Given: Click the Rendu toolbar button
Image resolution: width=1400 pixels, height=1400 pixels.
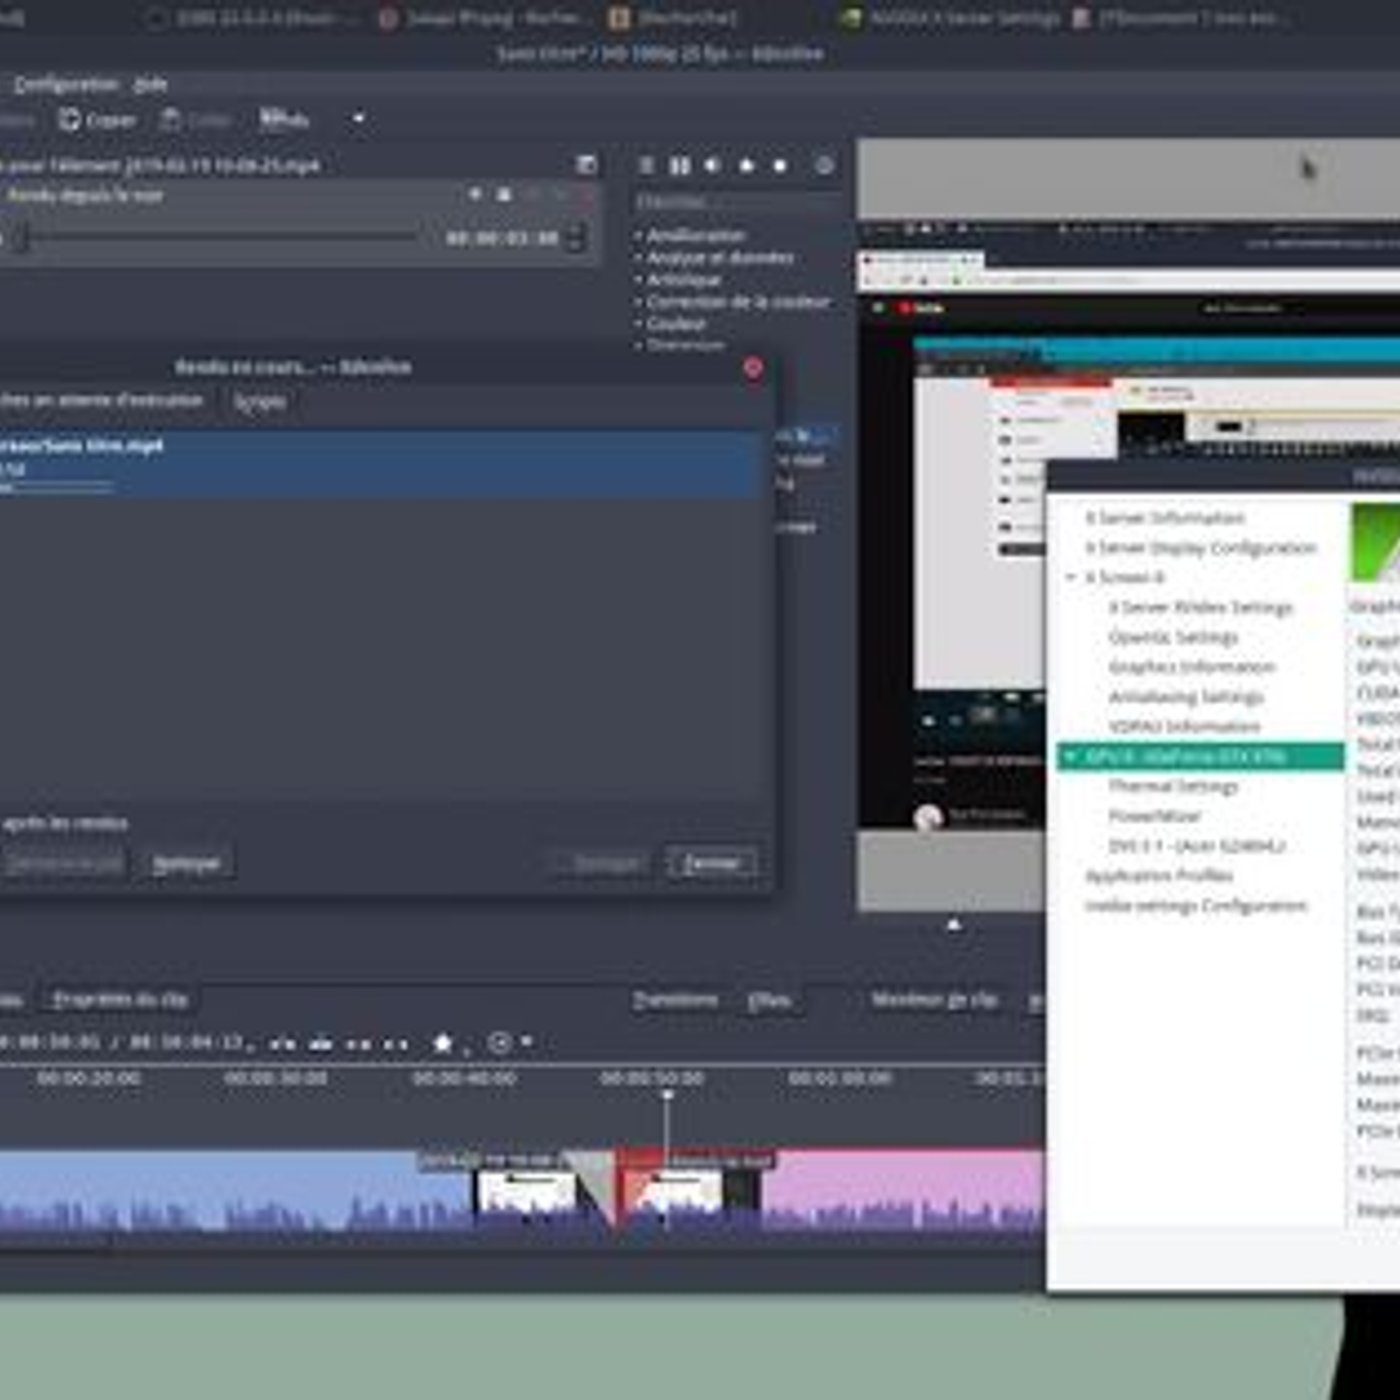Looking at the screenshot, I should 284,120.
